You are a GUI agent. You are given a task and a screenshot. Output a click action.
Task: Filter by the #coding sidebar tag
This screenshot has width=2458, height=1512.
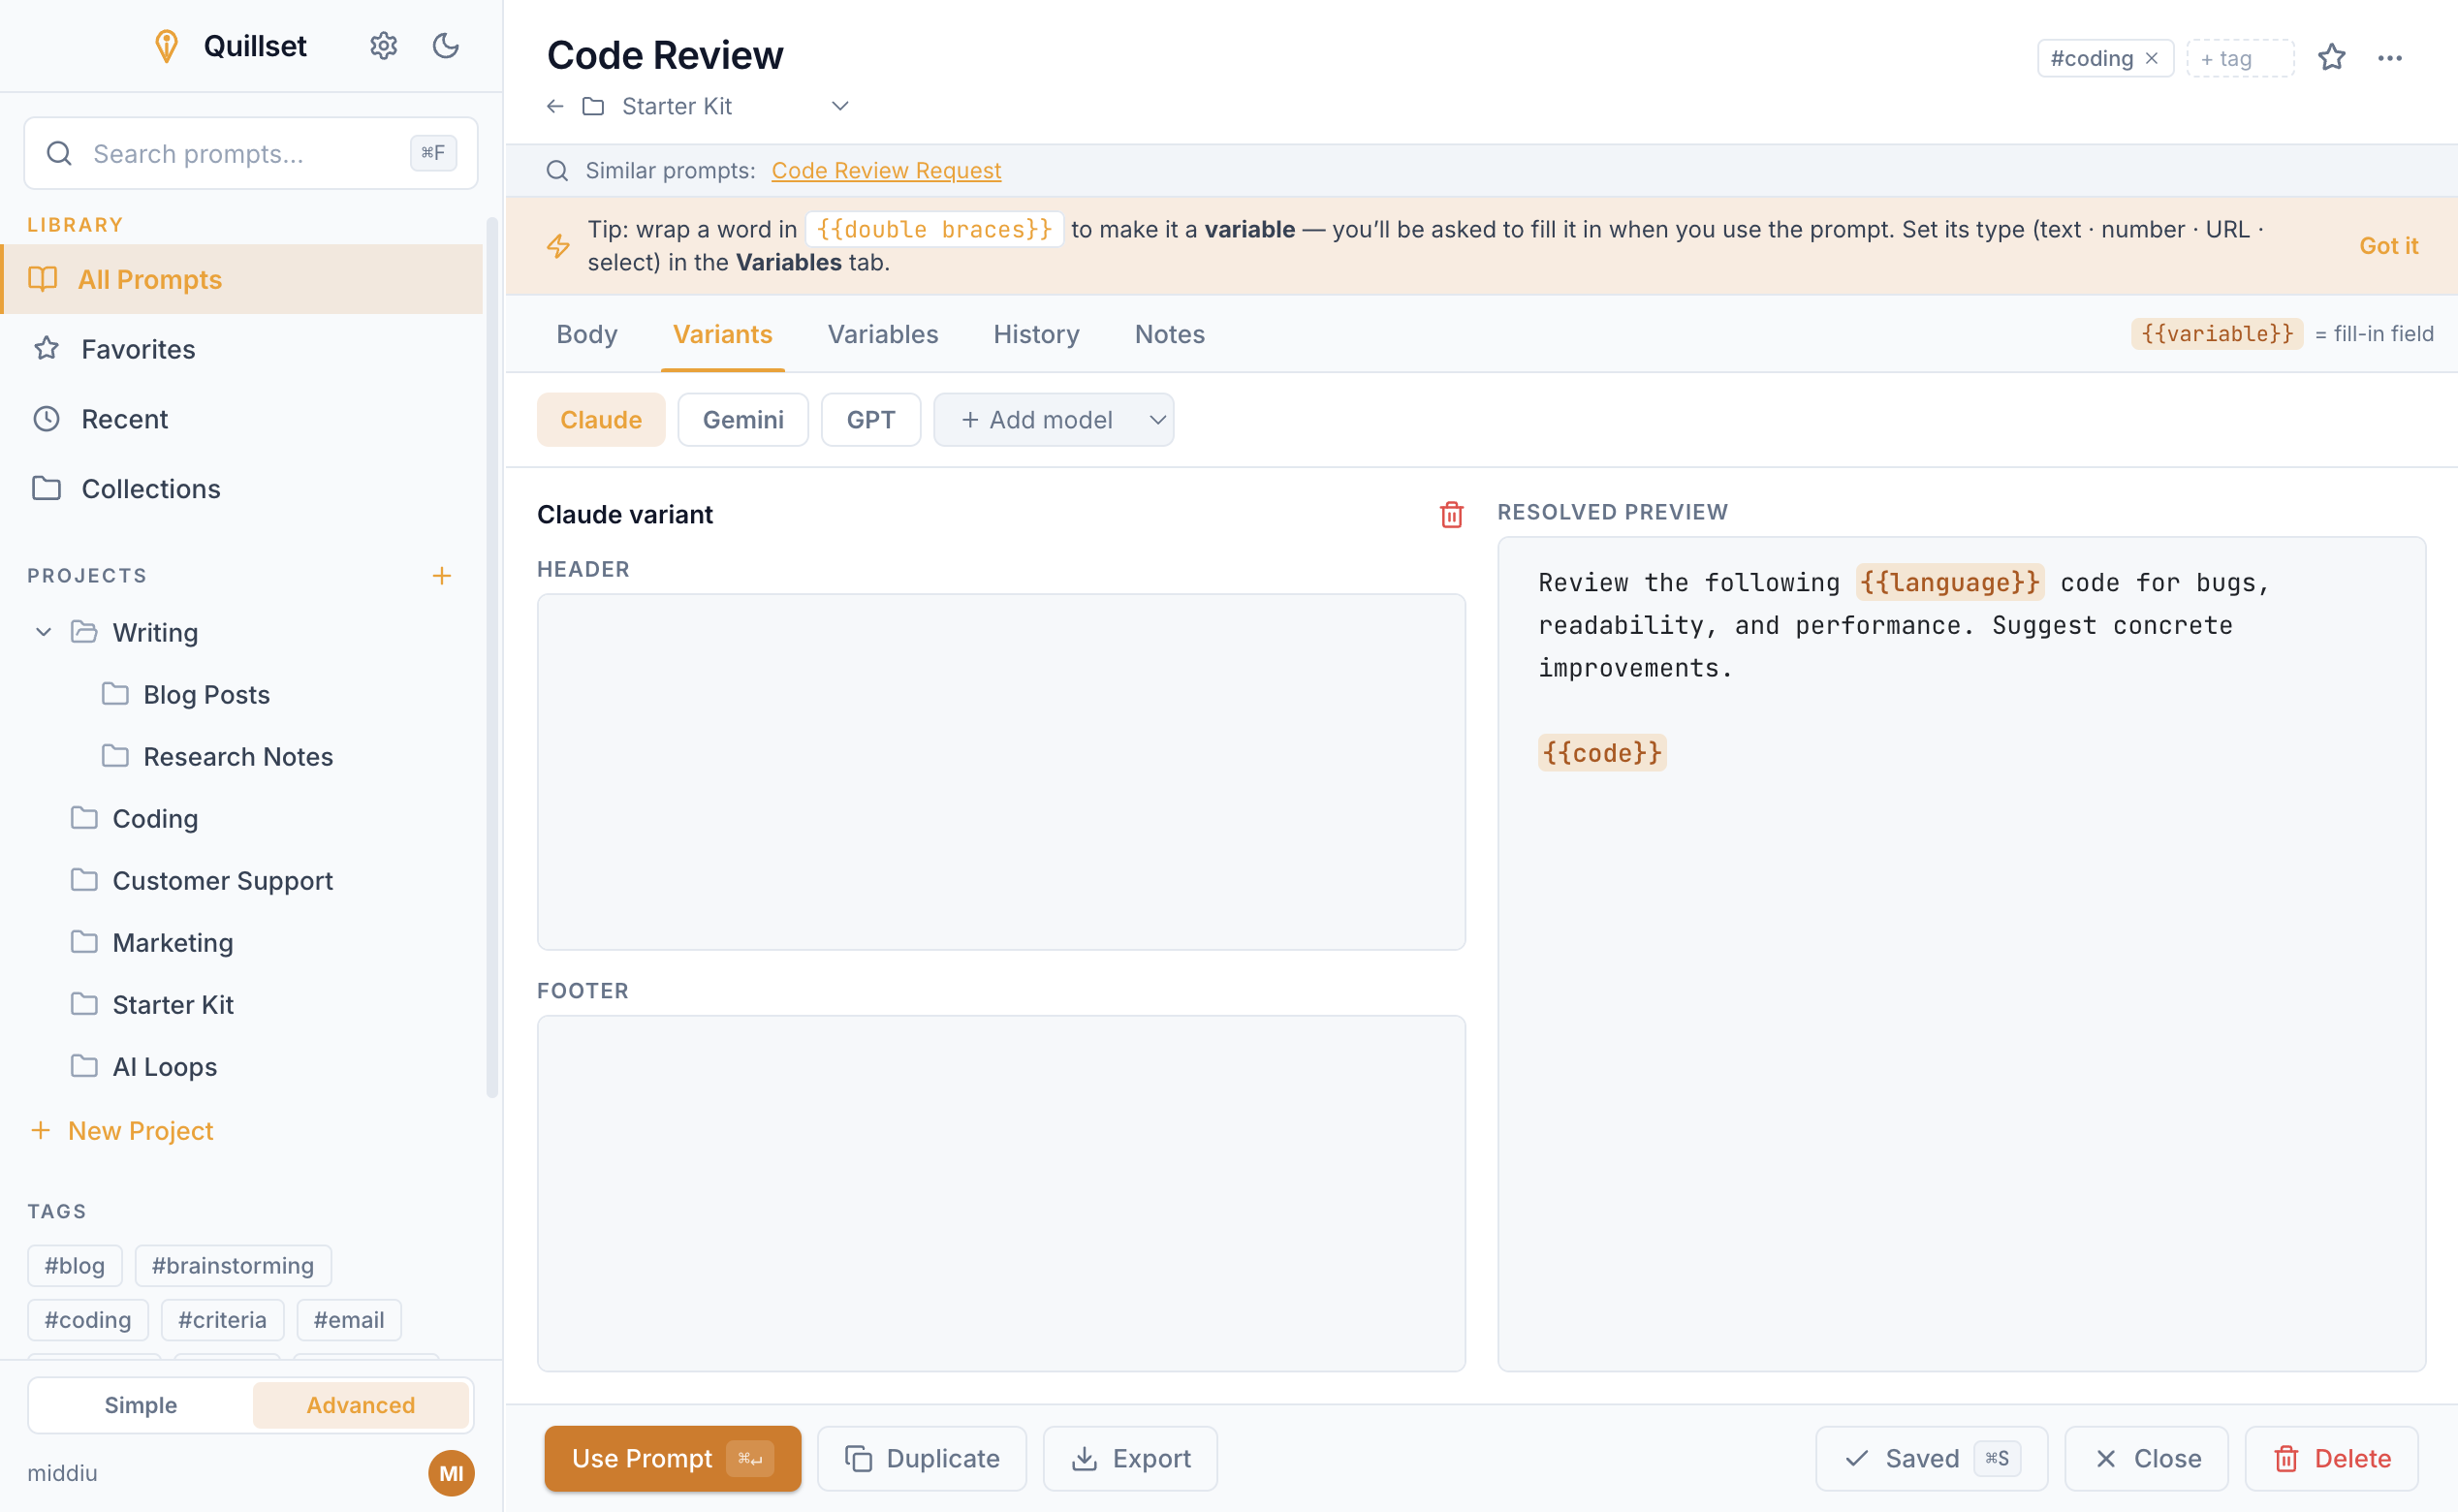point(88,1320)
